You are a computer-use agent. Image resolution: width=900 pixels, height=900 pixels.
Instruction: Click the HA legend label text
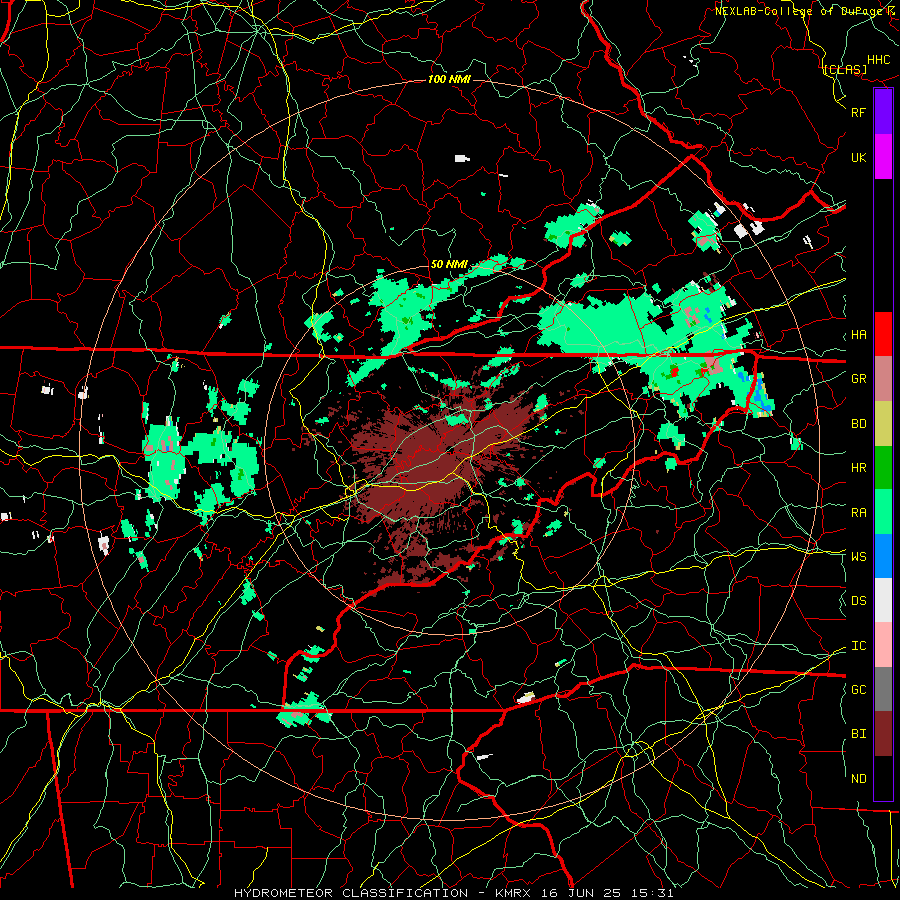pyautogui.click(x=858, y=335)
